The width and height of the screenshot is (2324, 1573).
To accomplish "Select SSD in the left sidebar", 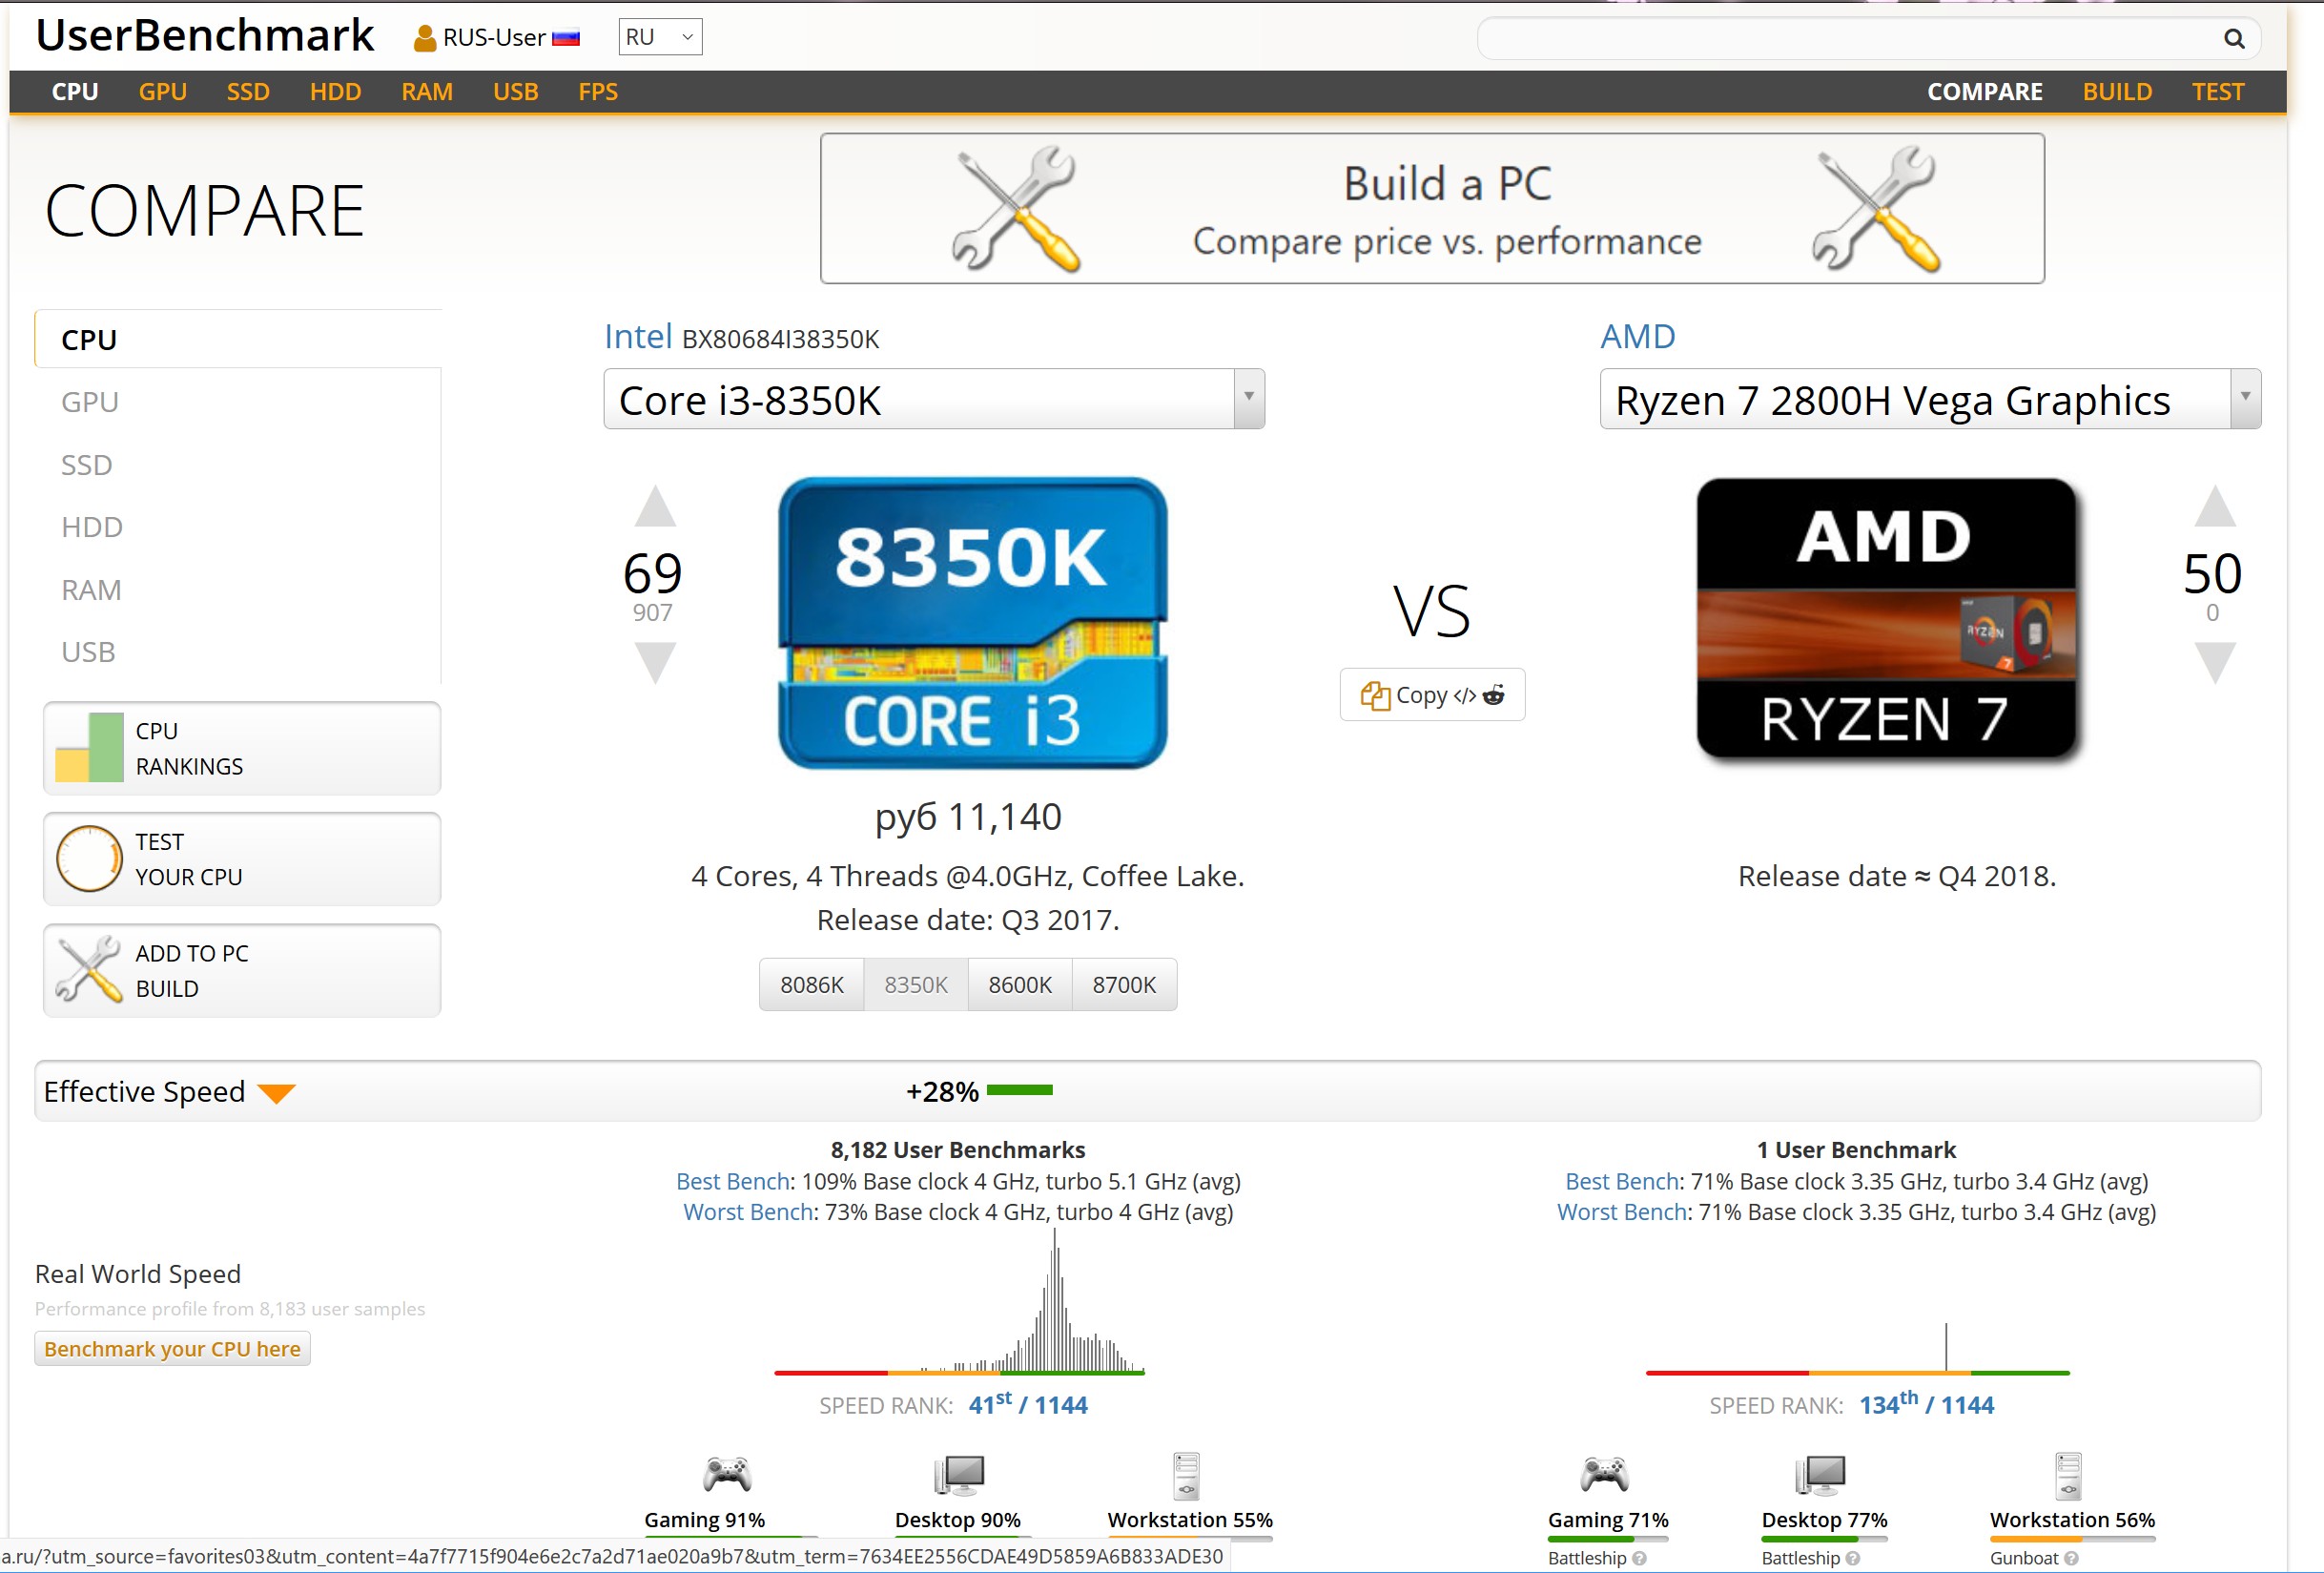I will pyautogui.click(x=87, y=465).
